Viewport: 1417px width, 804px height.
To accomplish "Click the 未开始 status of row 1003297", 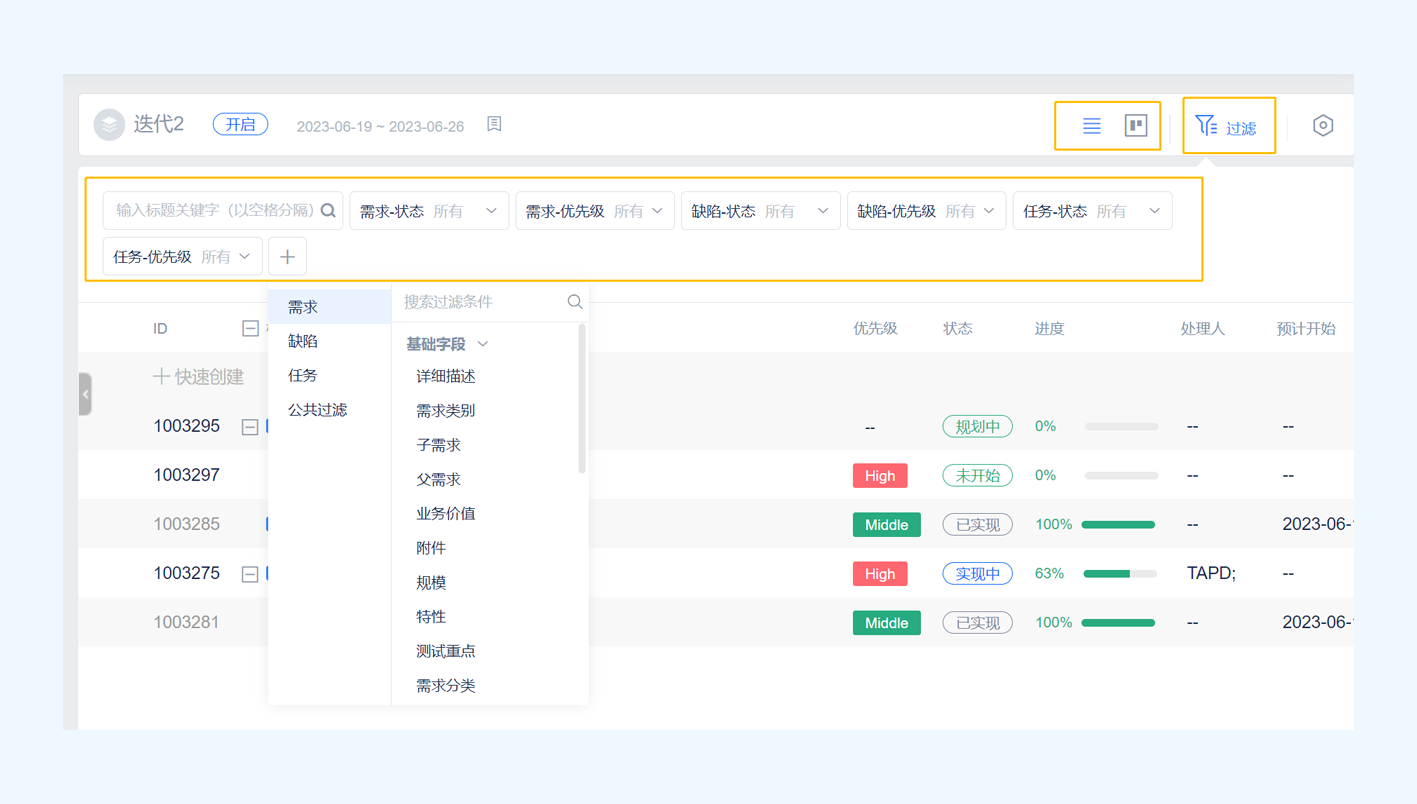I will tap(977, 476).
